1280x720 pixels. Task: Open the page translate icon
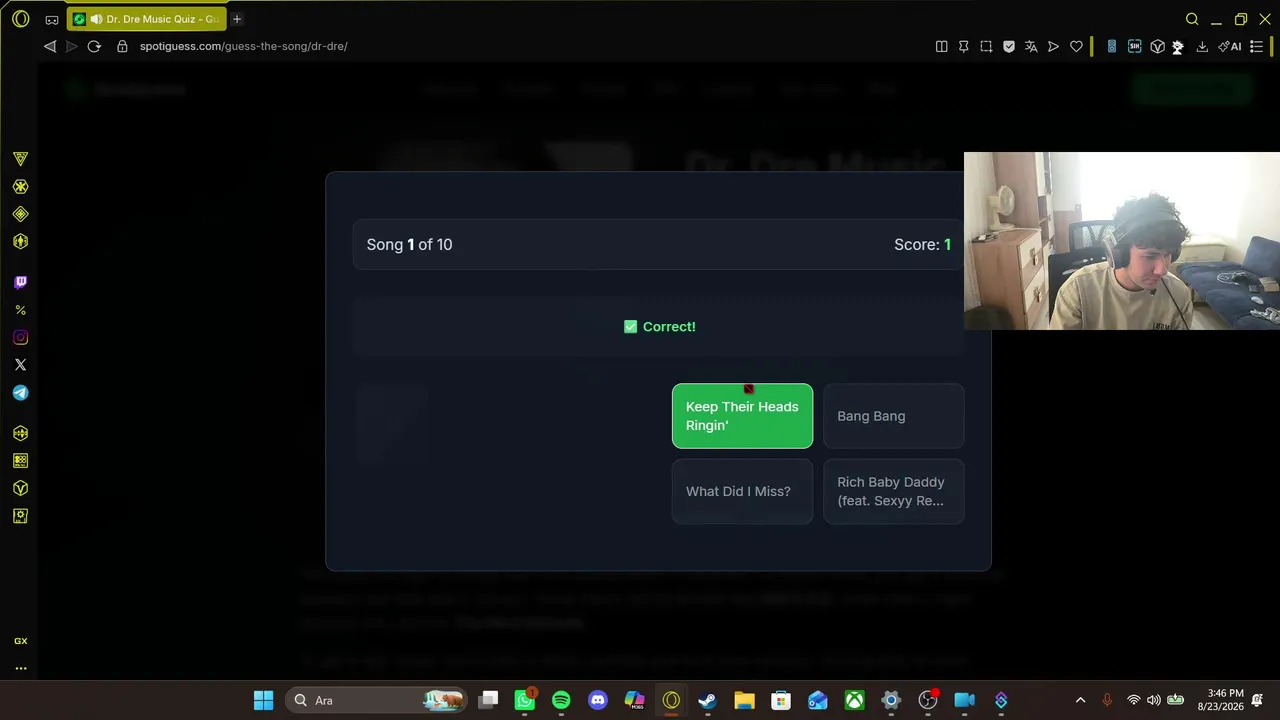click(1031, 46)
